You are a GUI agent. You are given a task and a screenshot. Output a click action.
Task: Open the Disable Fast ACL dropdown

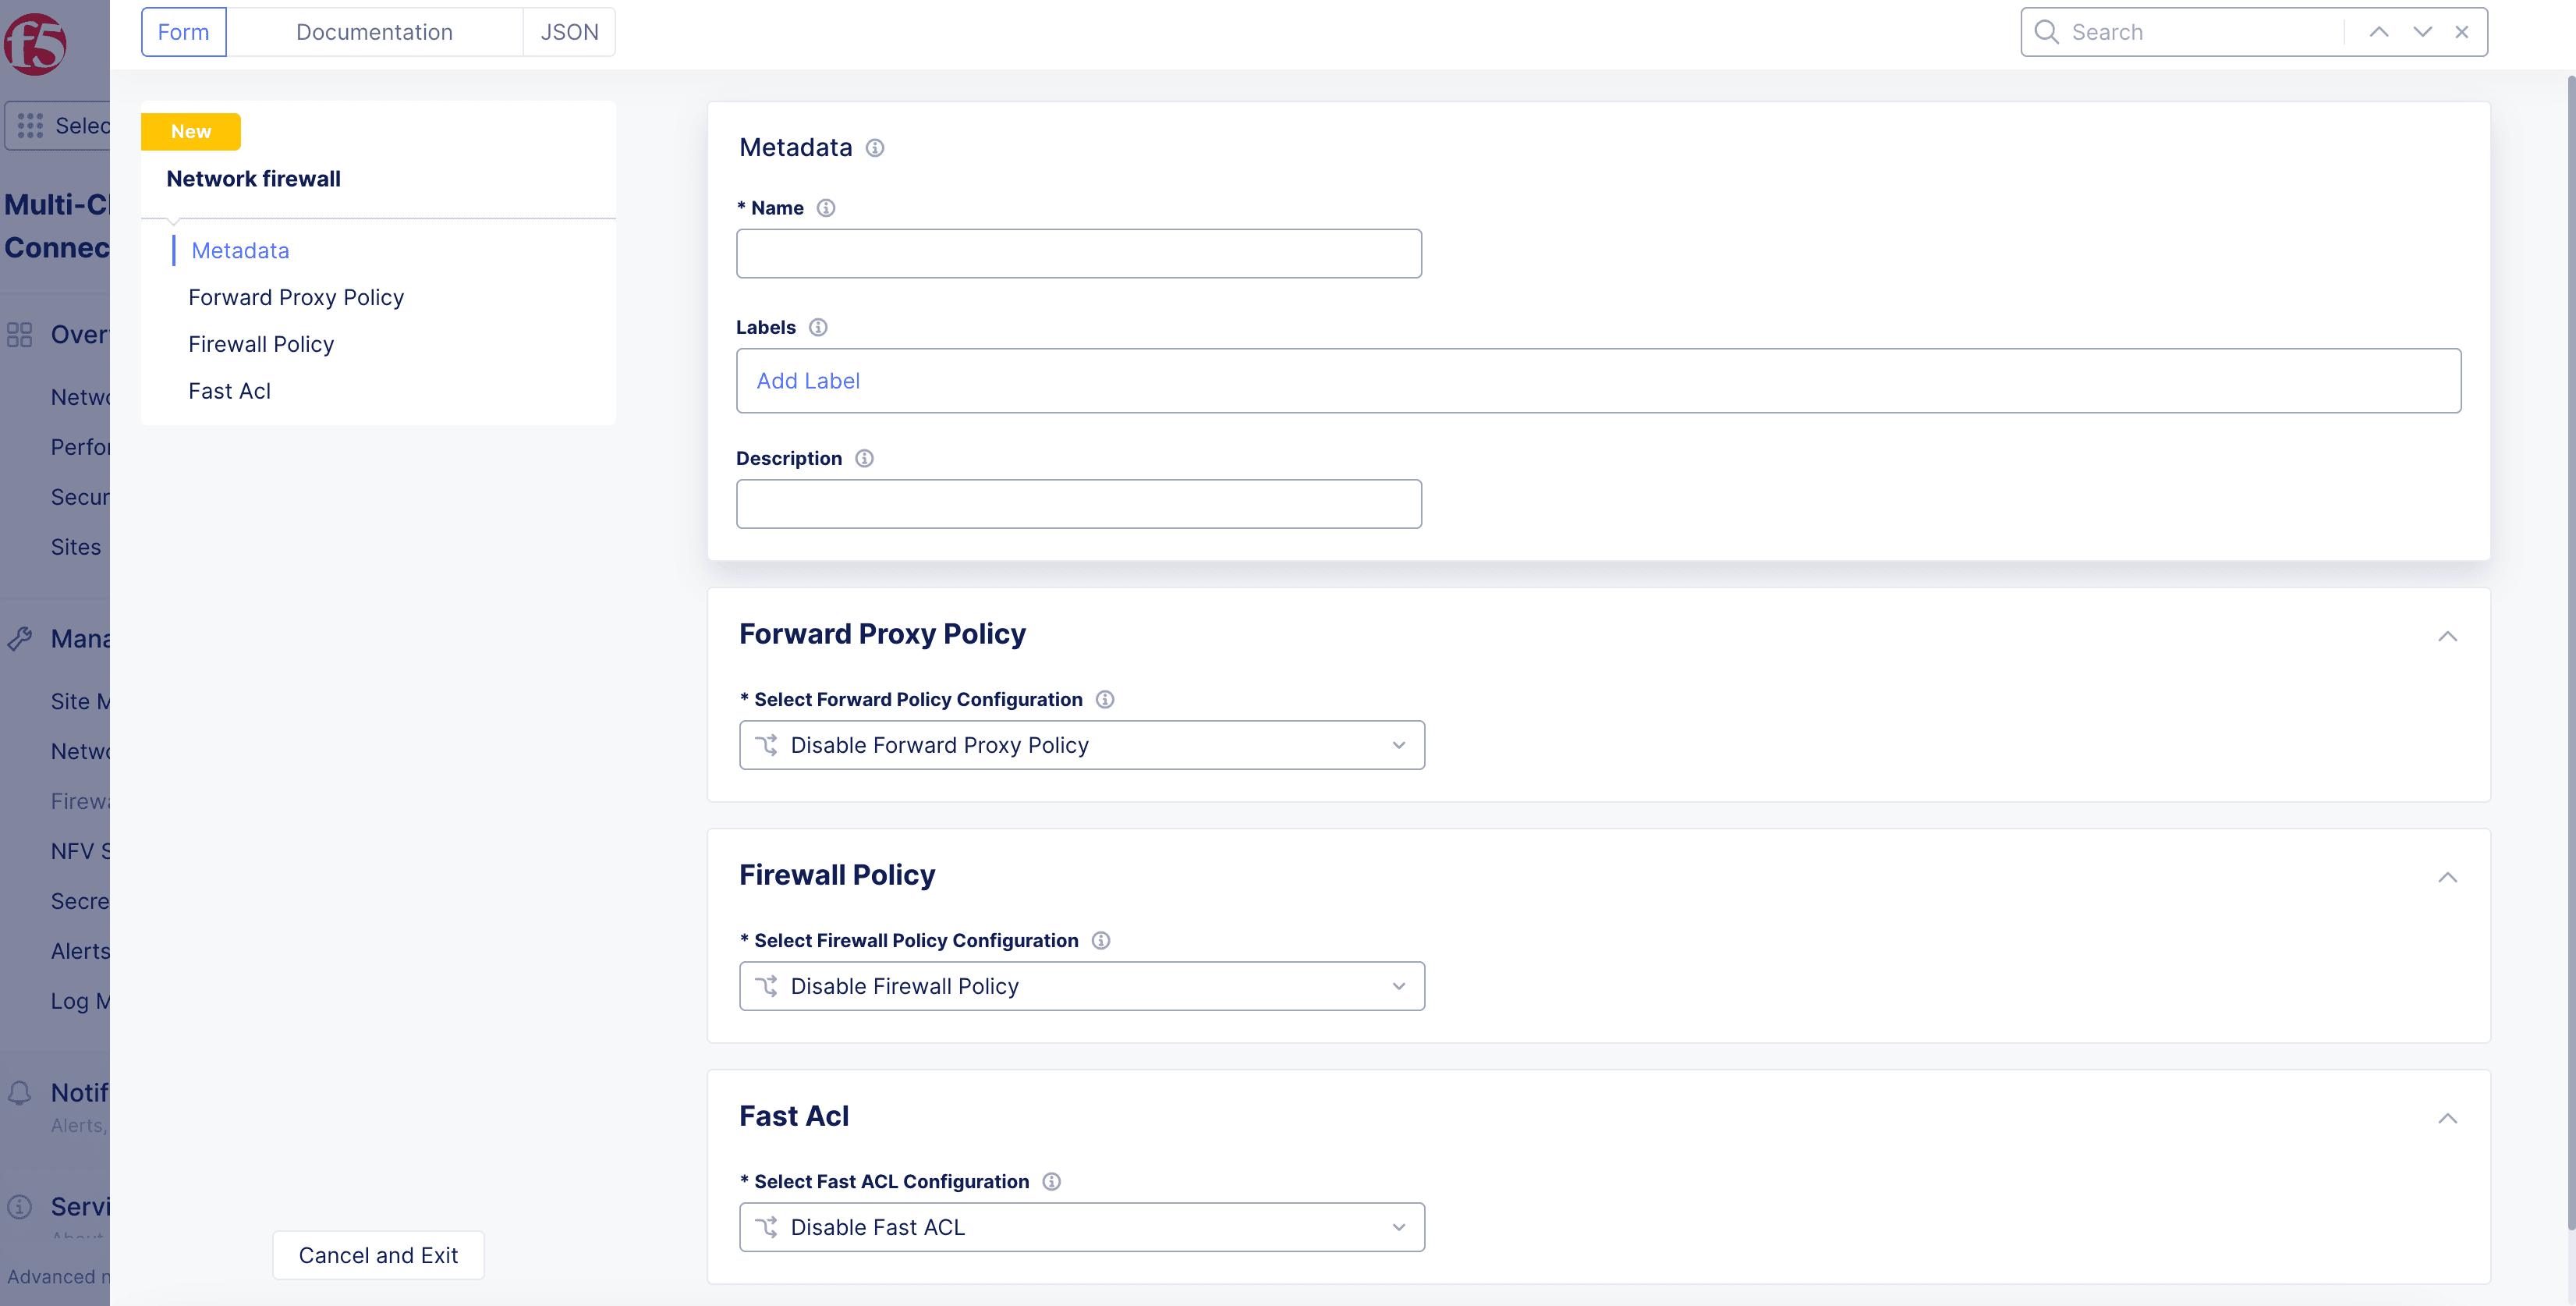[1081, 1227]
